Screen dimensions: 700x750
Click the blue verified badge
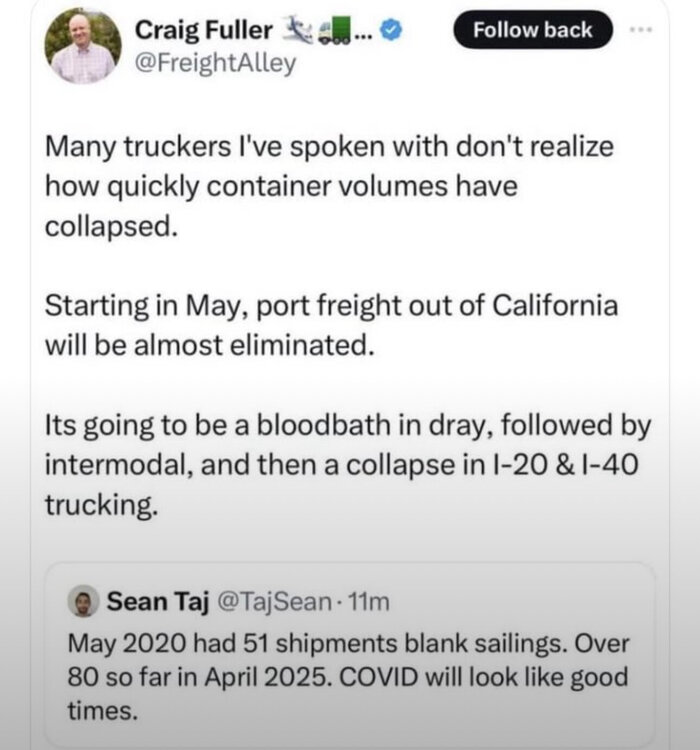[x=394, y=31]
